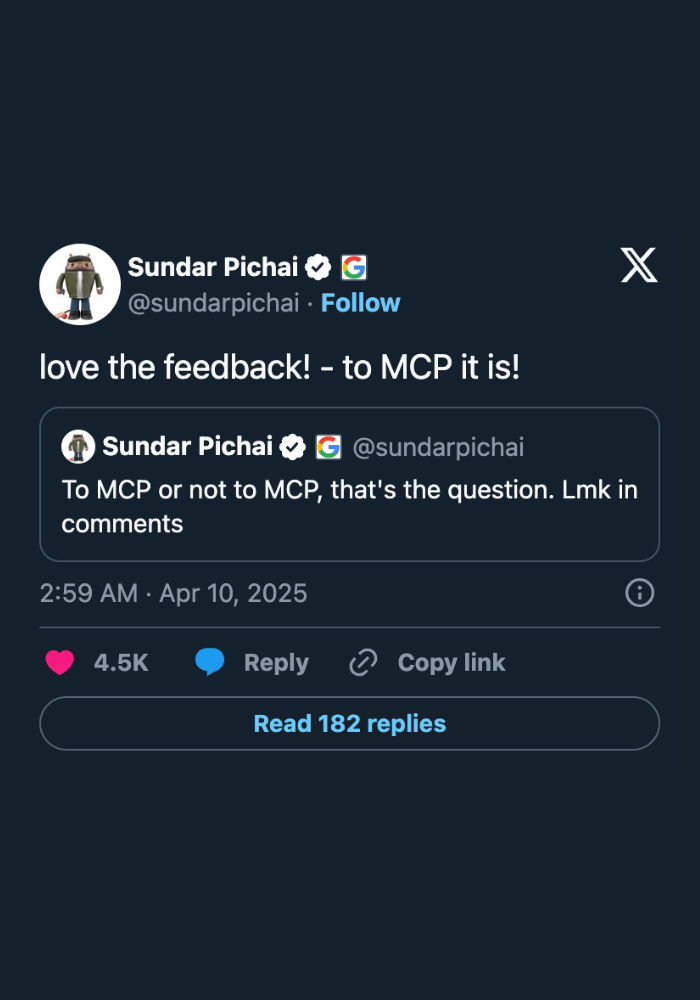Open the X logo at top right
The image size is (700, 1000).
pyautogui.click(x=639, y=265)
